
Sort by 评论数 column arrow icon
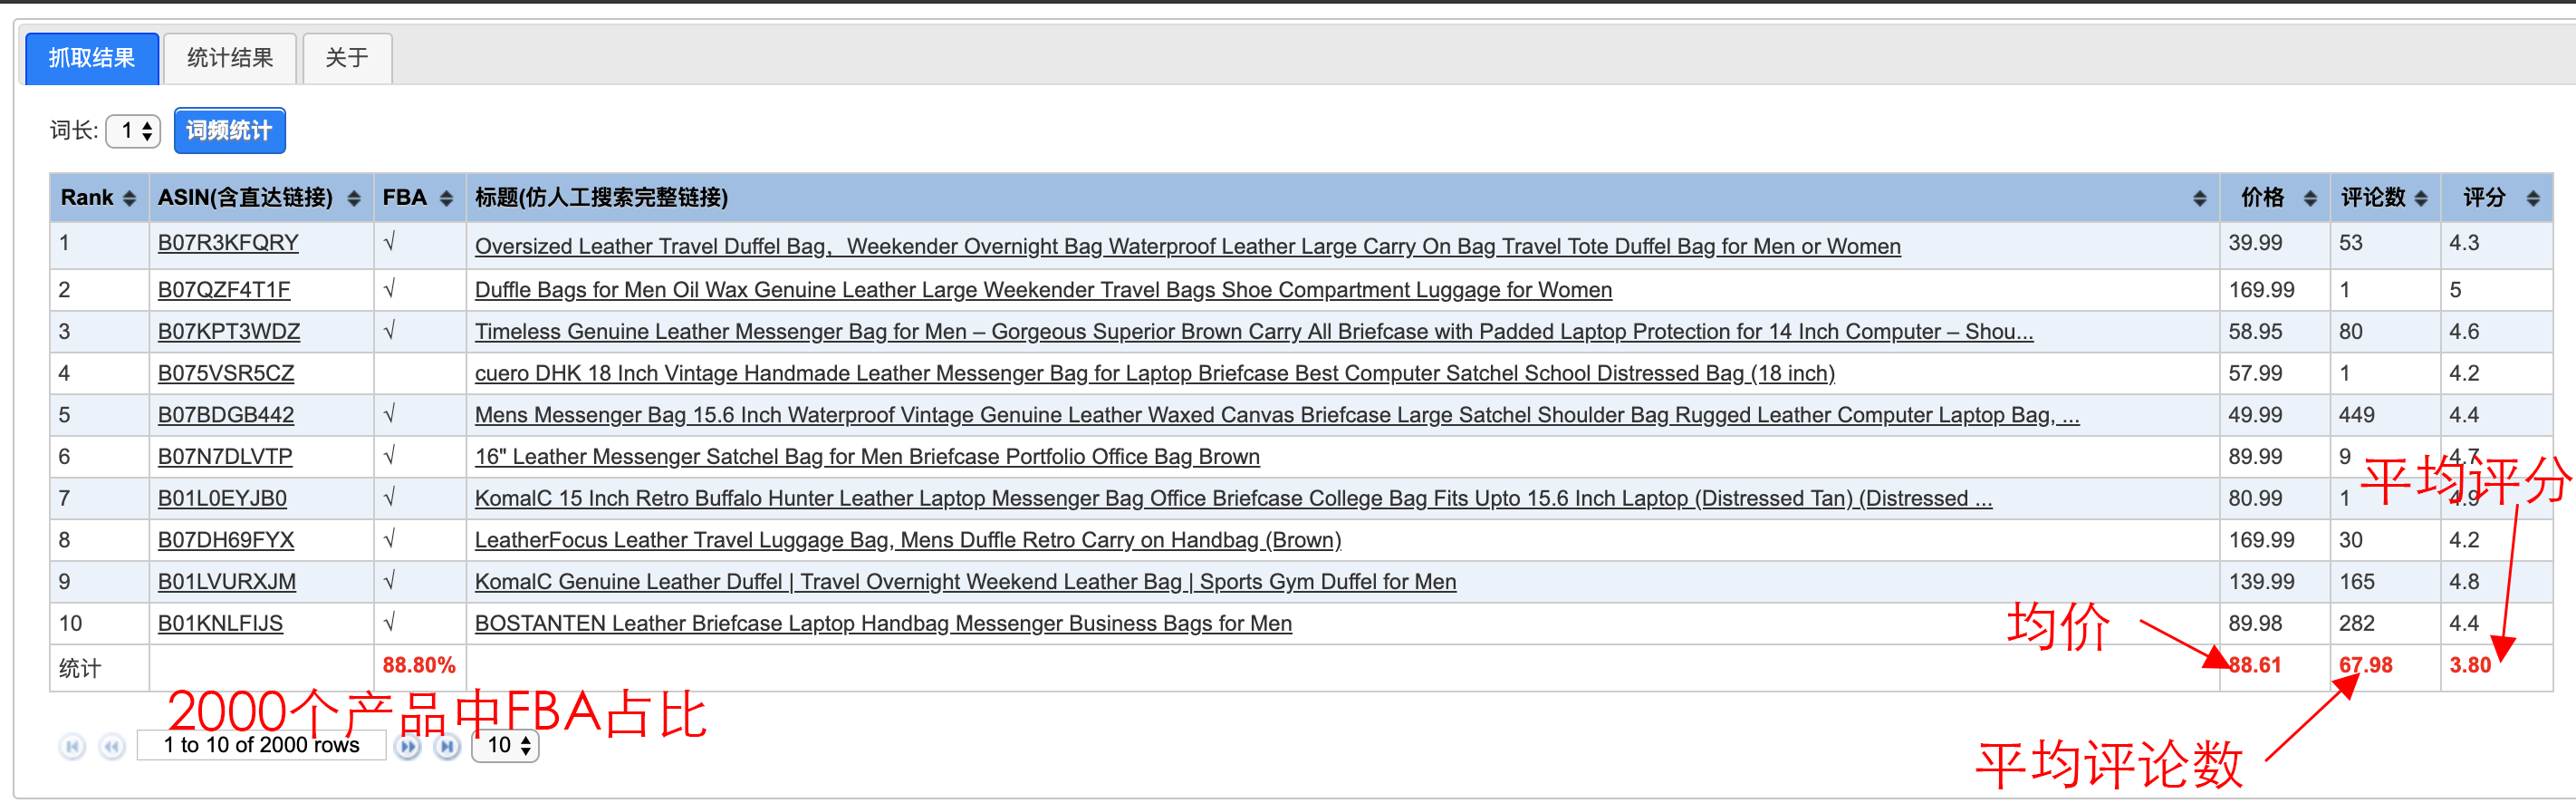pos(2421,198)
